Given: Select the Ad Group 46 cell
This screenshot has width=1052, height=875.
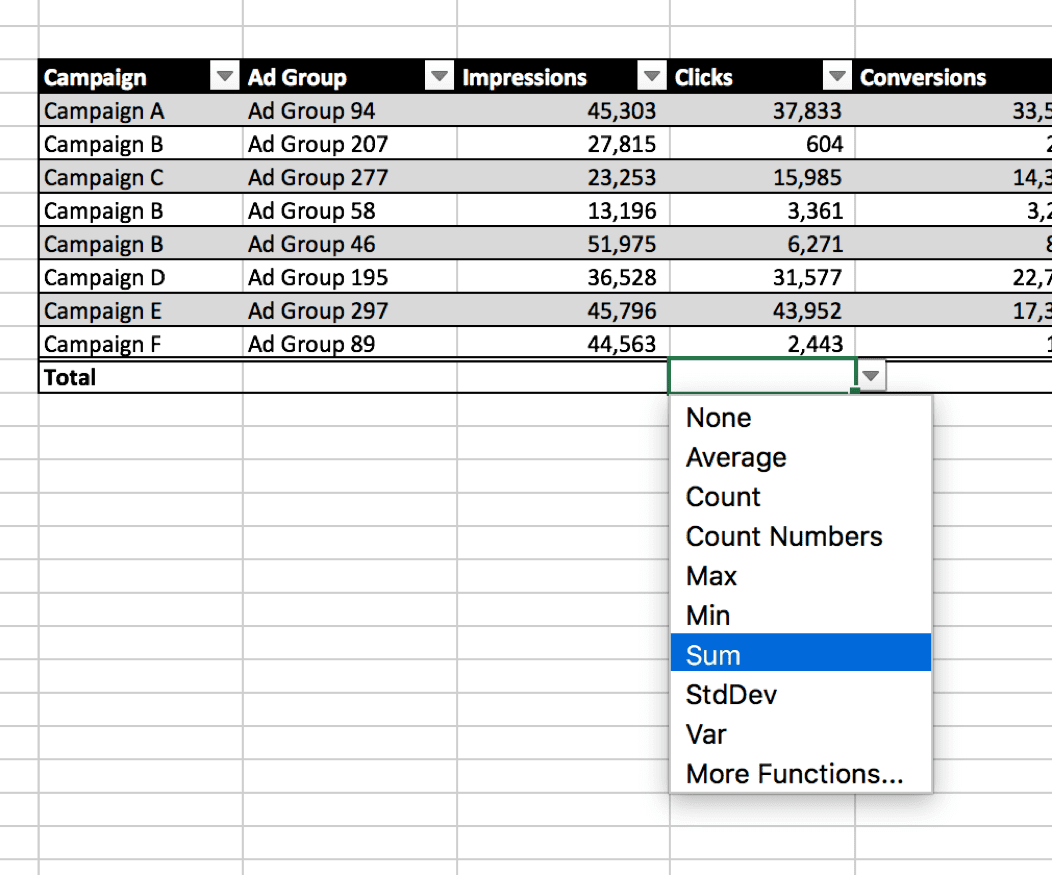Looking at the screenshot, I should [x=350, y=244].
